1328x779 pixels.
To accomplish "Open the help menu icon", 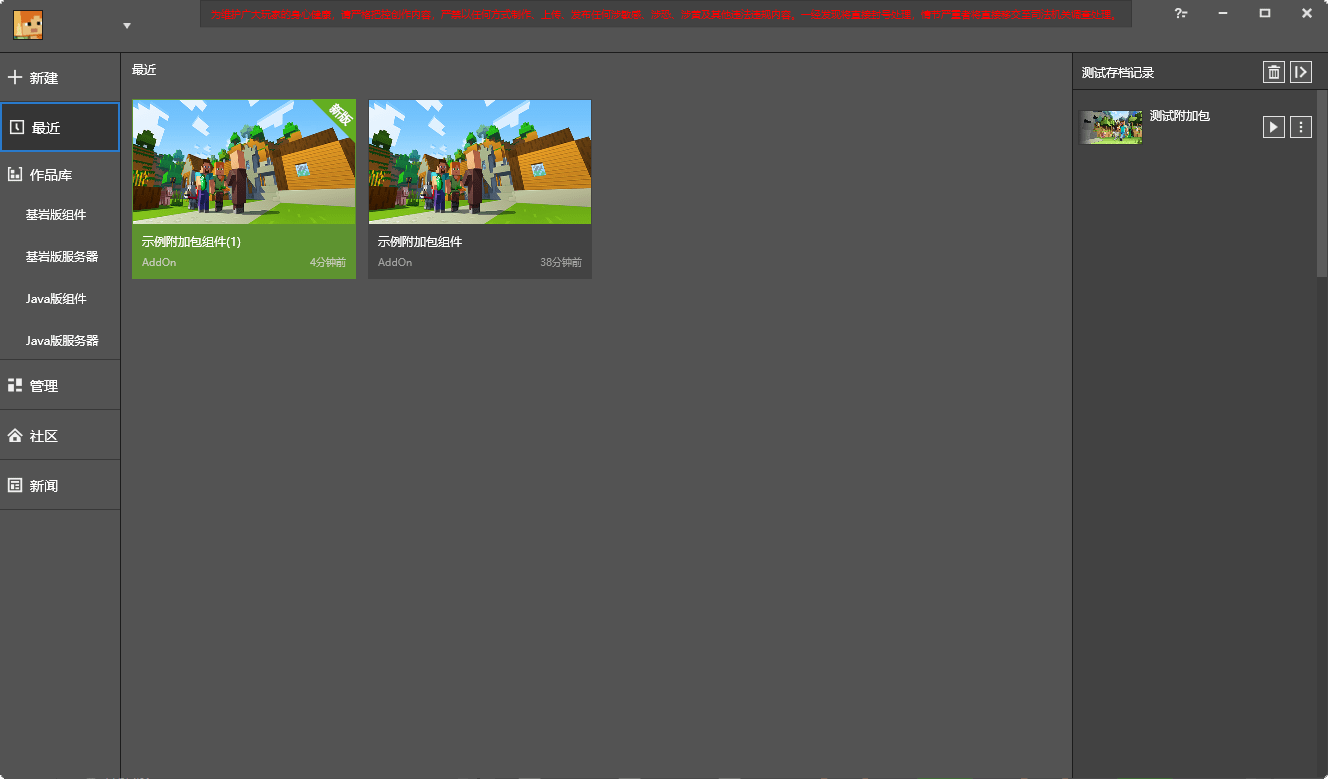I will pyautogui.click(x=1181, y=13).
